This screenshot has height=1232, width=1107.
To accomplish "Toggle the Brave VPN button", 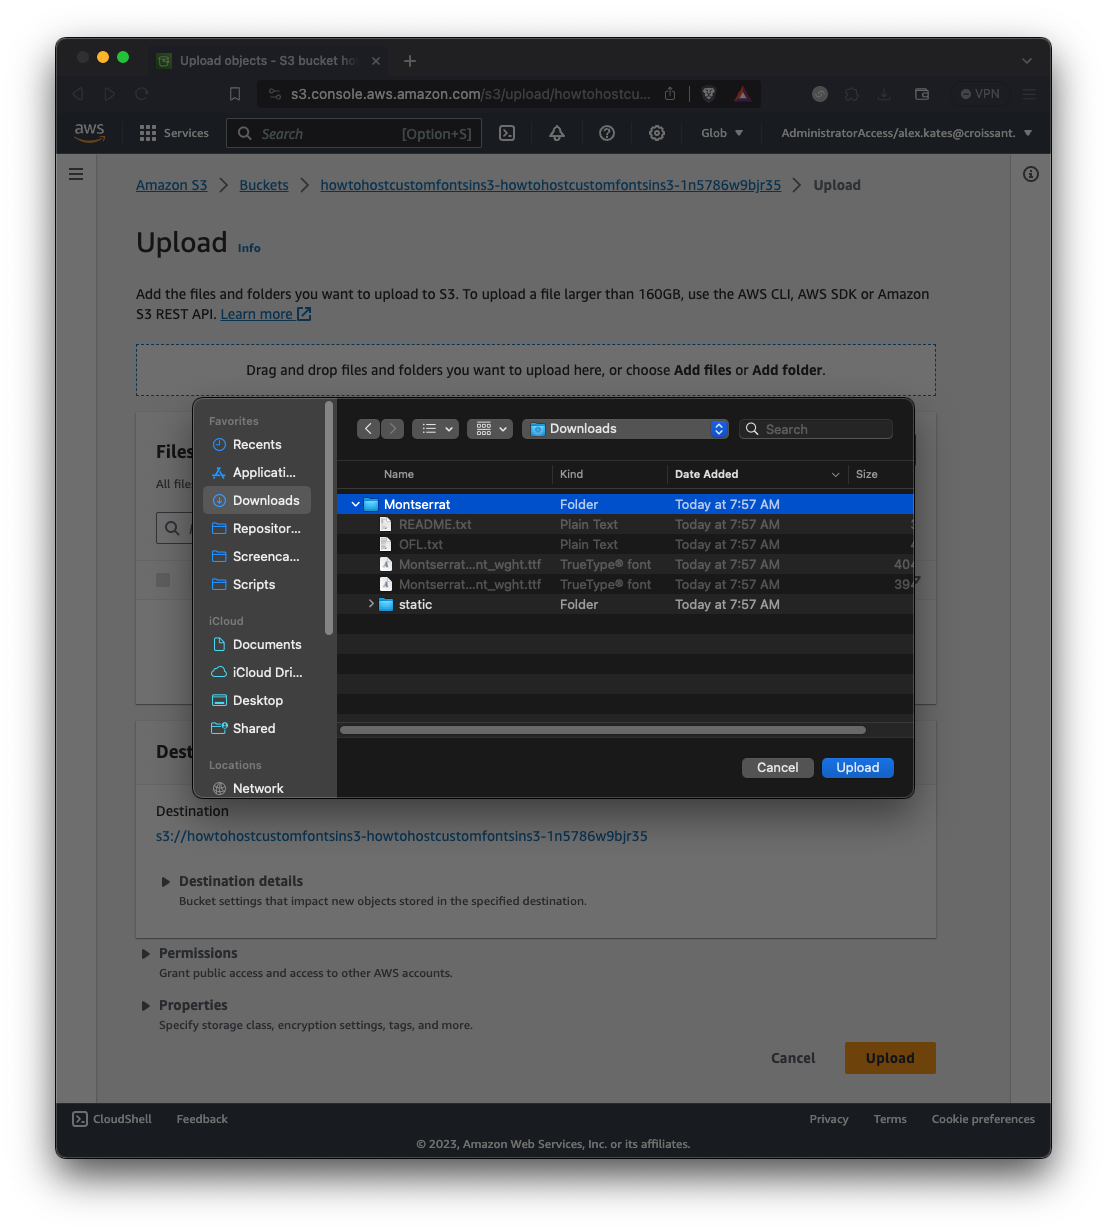I will [980, 94].
